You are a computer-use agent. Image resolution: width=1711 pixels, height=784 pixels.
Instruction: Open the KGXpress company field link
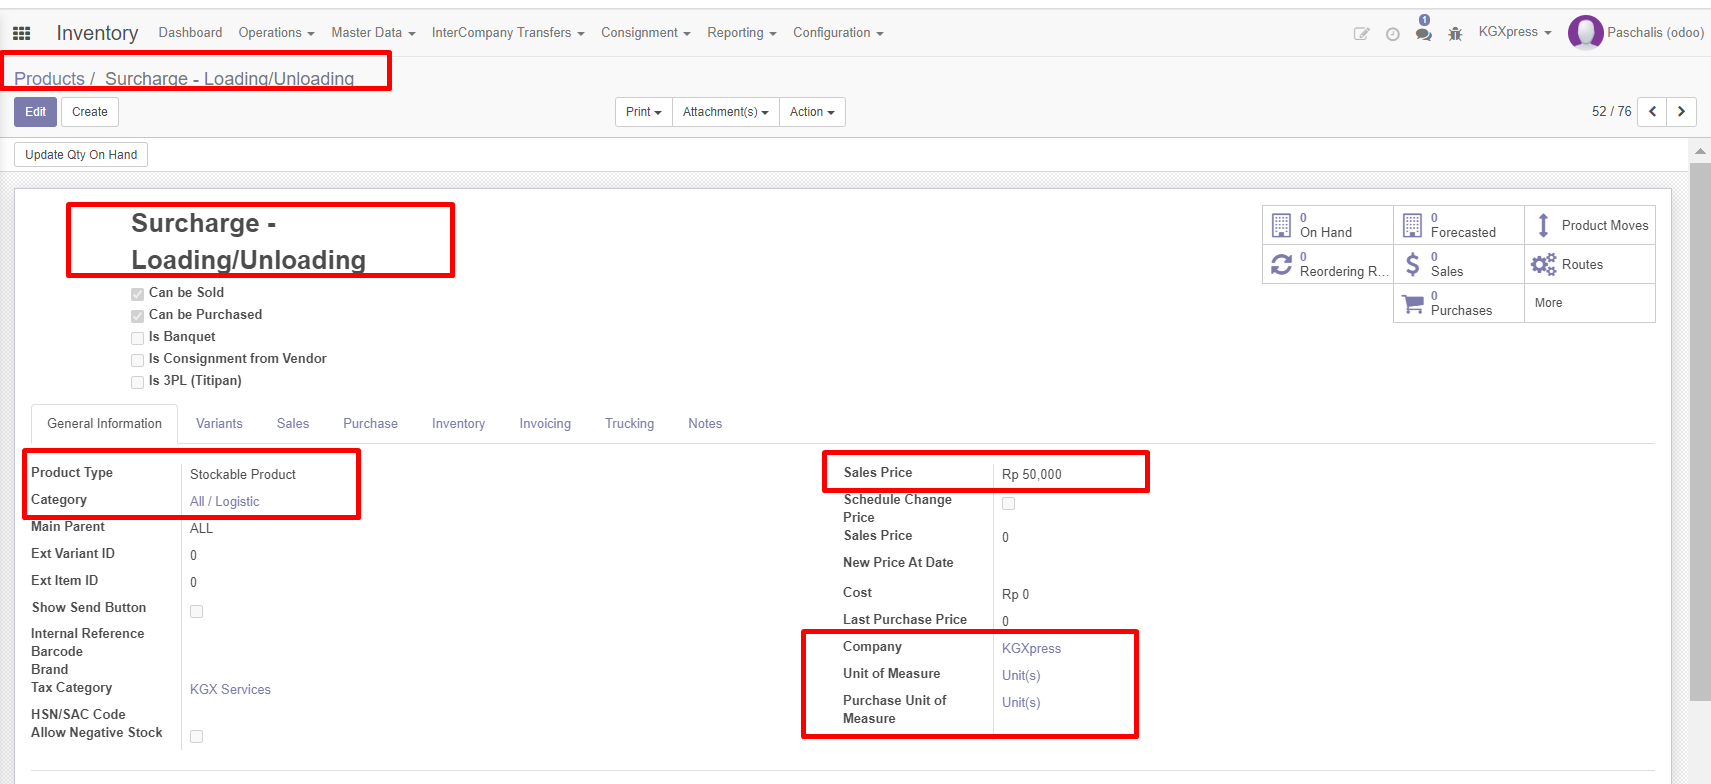click(x=1031, y=649)
